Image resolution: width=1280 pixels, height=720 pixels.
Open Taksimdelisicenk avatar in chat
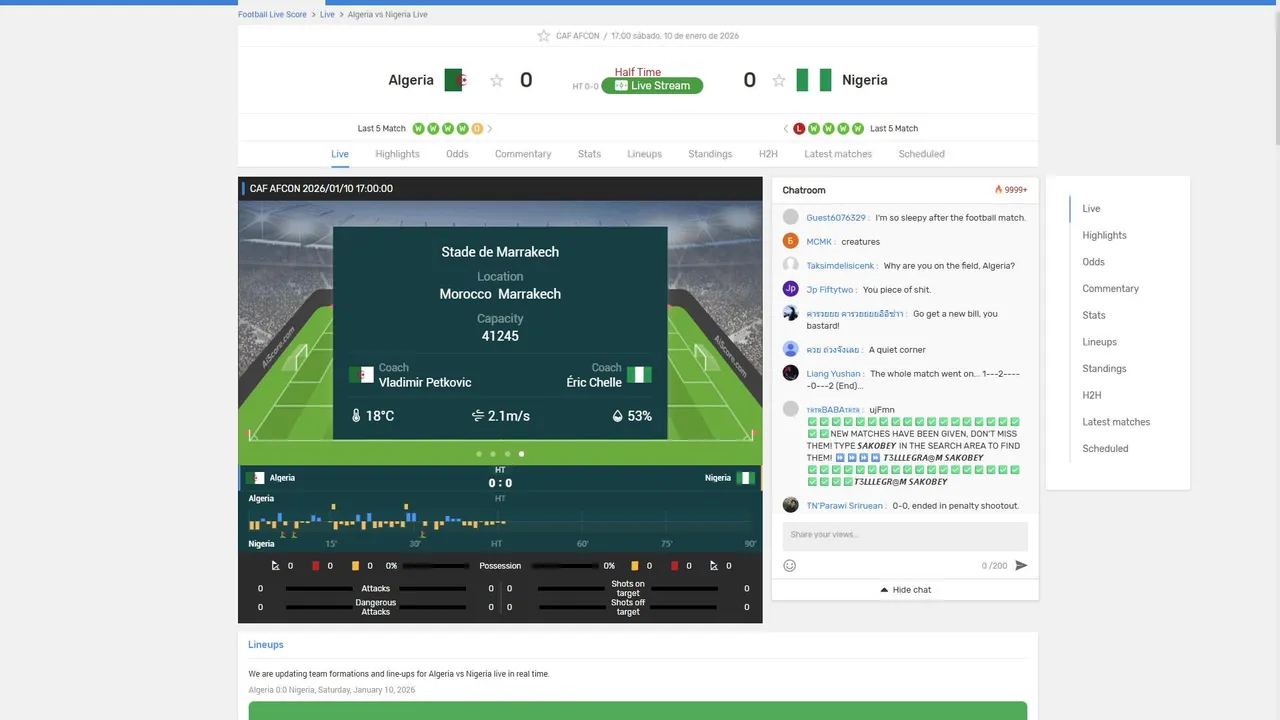click(791, 265)
